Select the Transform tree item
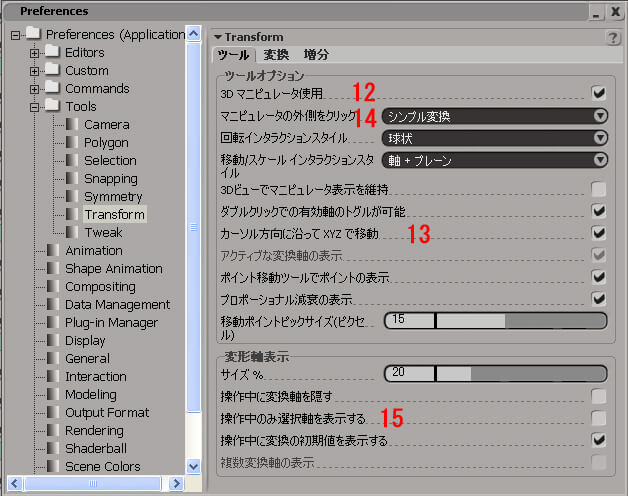628x496 pixels. pos(115,214)
